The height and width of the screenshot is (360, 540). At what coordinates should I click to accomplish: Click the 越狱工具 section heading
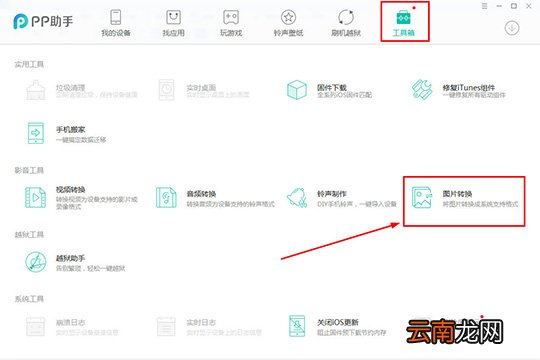[29, 235]
